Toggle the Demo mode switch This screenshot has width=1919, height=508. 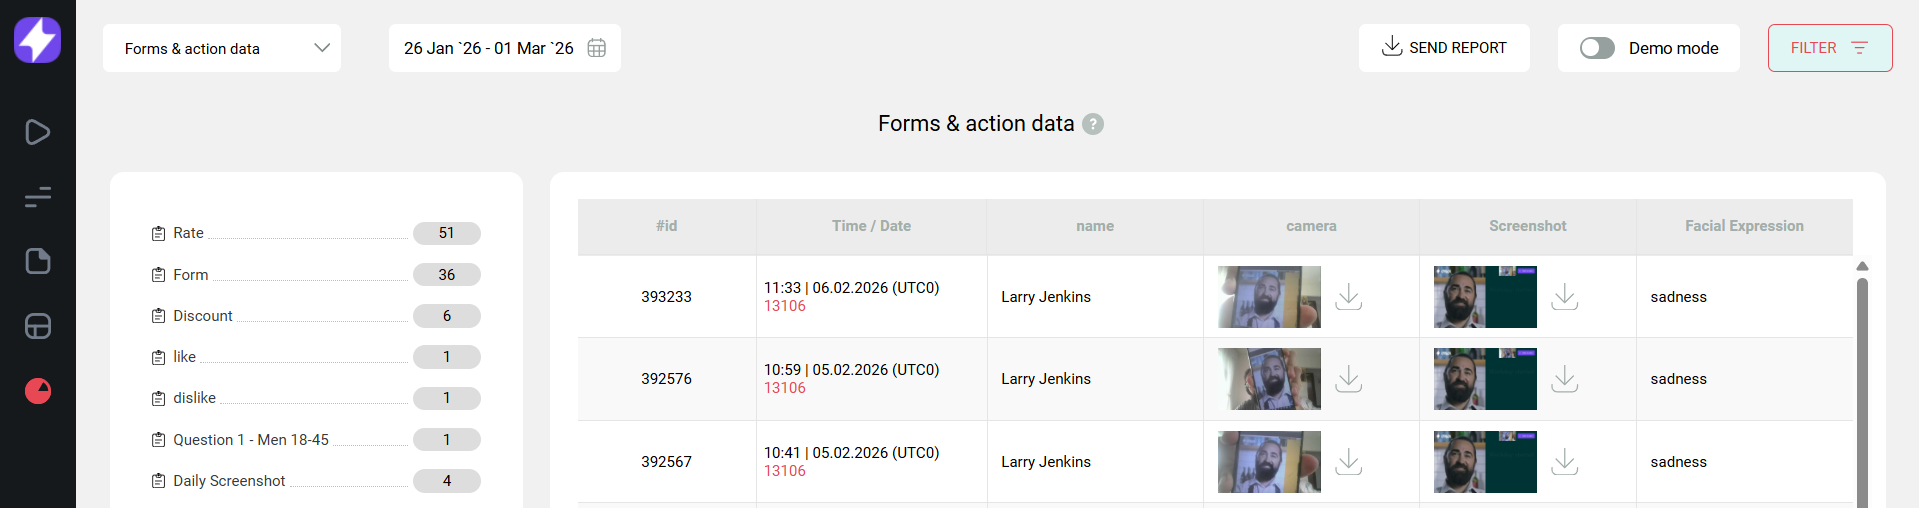click(x=1597, y=48)
